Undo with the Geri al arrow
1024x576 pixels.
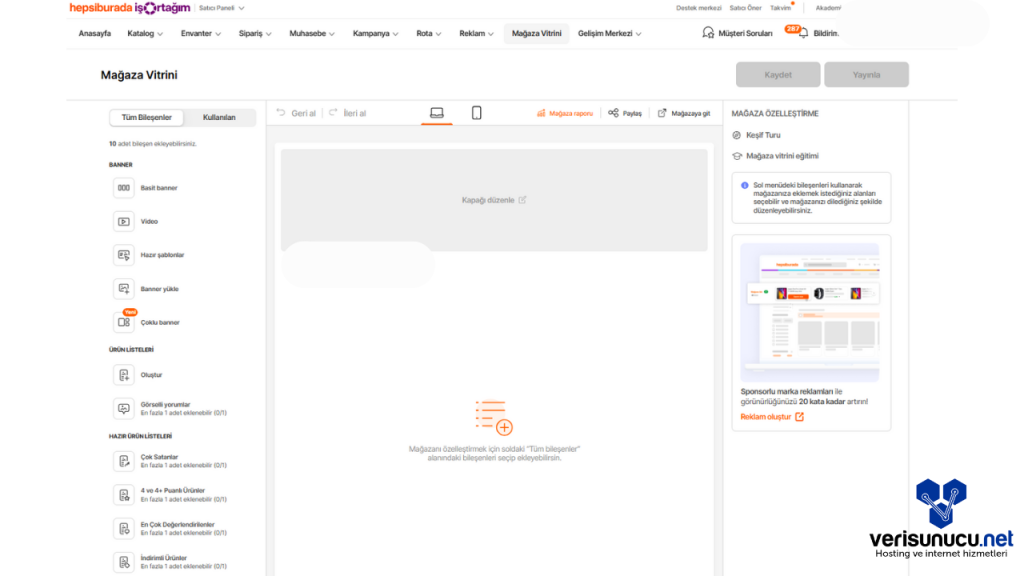(x=281, y=112)
